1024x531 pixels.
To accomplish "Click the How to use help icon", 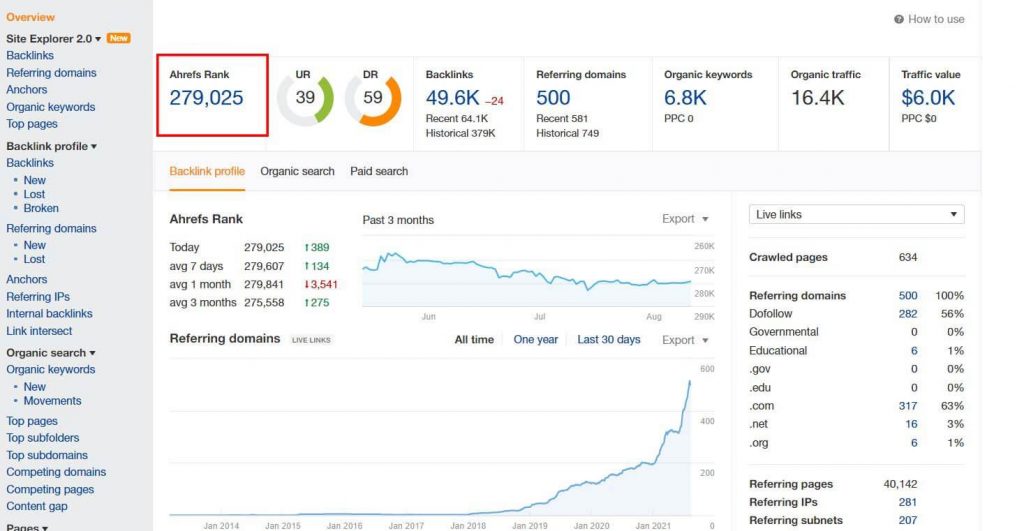I will tap(899, 20).
